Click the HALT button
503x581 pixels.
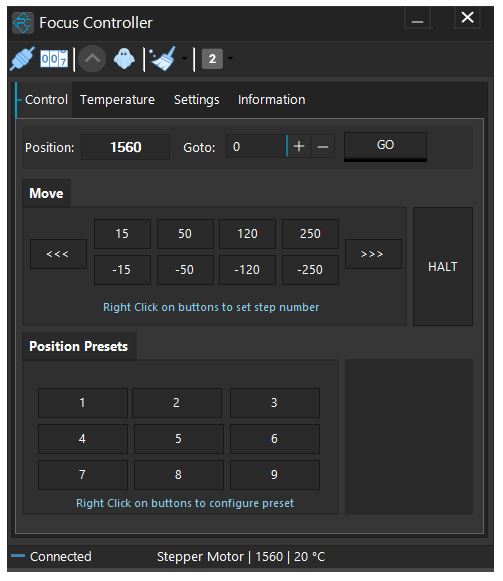443,266
